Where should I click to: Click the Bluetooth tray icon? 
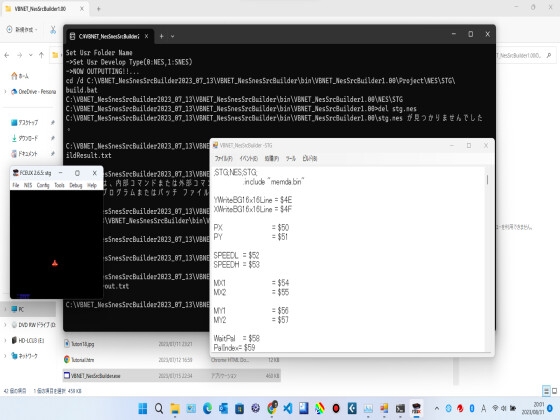(x=472, y=408)
